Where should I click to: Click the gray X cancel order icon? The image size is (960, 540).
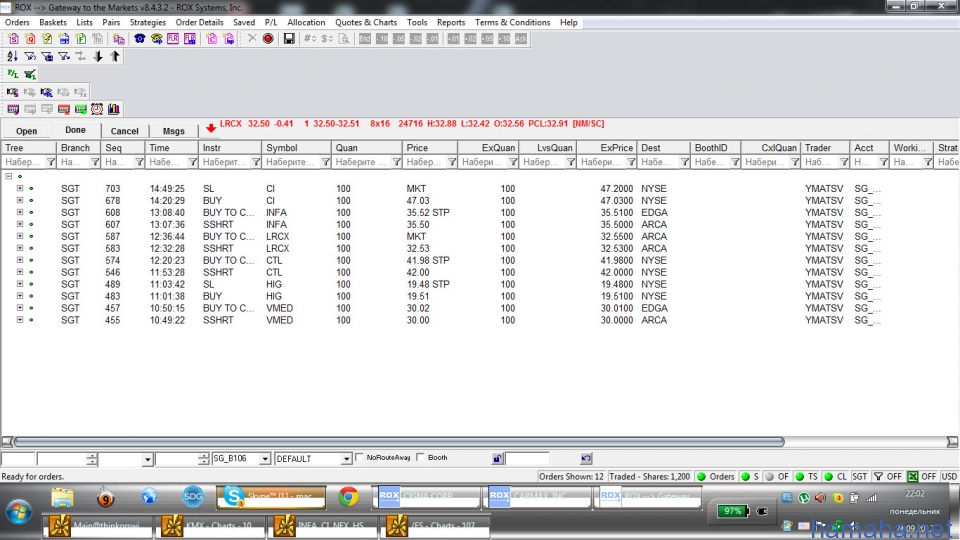point(252,39)
